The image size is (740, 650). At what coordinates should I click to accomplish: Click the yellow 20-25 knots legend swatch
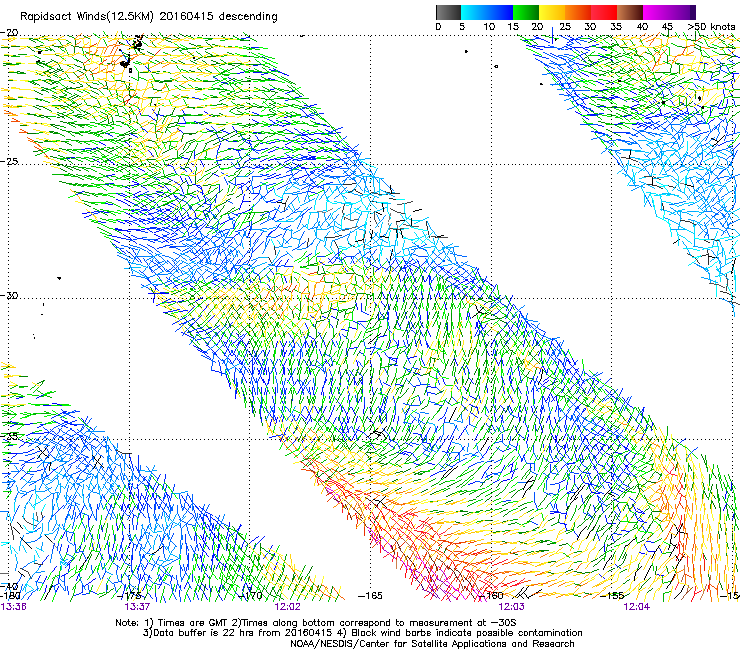(x=552, y=12)
